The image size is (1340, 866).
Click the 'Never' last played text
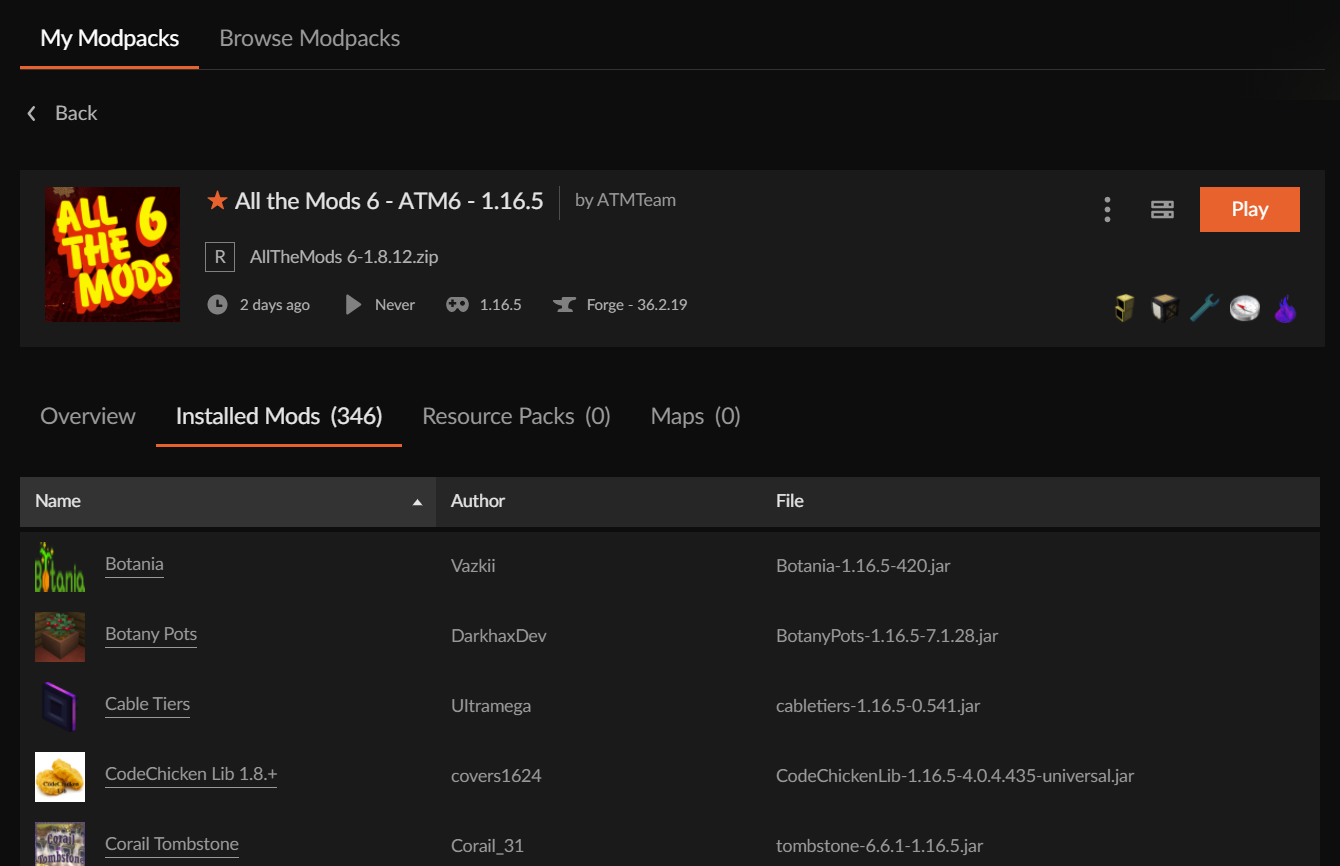point(395,305)
